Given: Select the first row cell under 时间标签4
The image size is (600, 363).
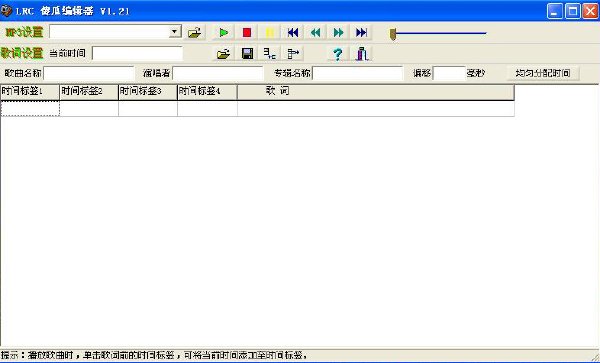Looking at the screenshot, I should point(207,109).
